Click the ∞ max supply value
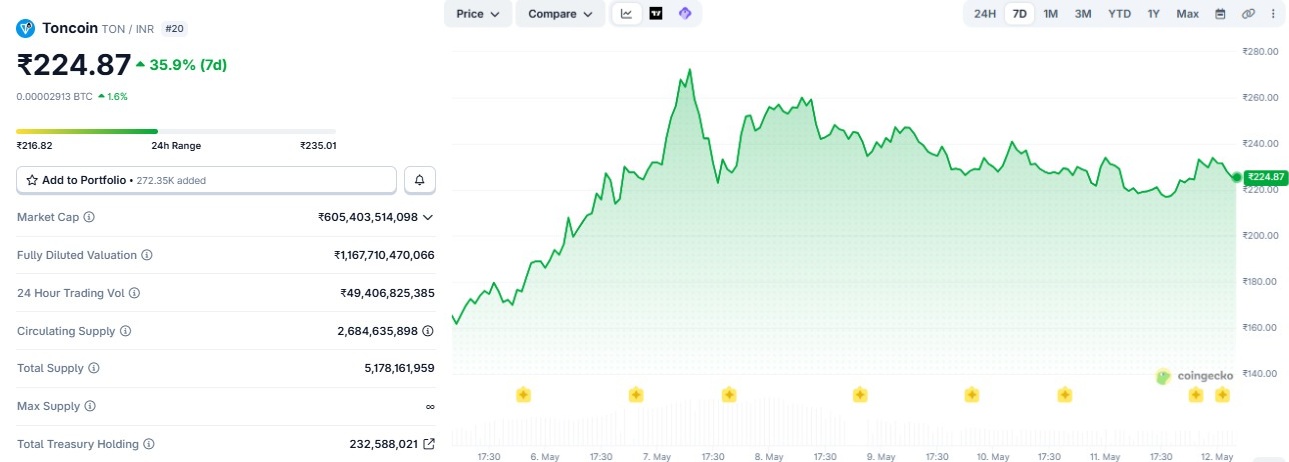Viewport: 1289px width, 462px height. (430, 406)
